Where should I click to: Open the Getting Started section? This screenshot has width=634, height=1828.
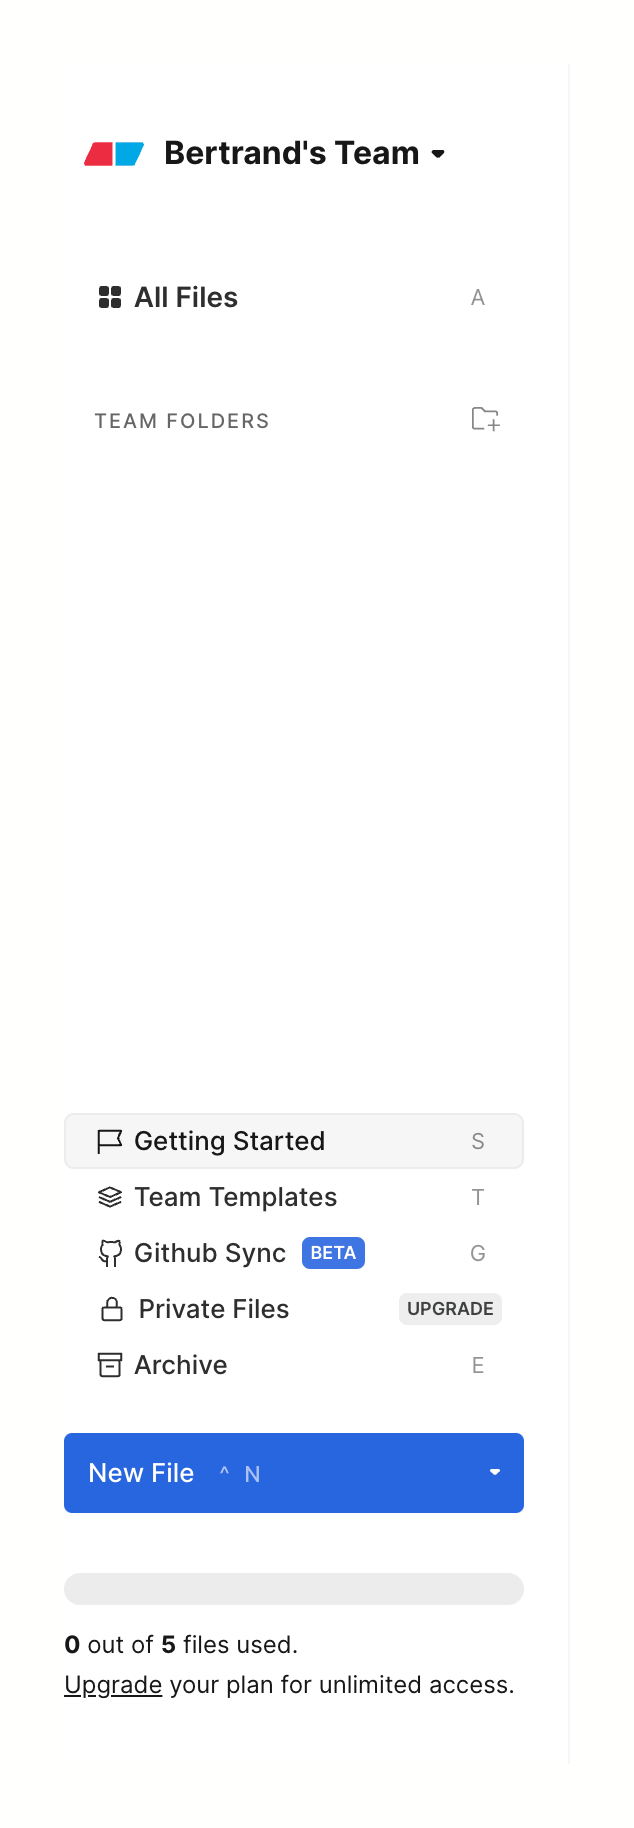pos(230,1140)
